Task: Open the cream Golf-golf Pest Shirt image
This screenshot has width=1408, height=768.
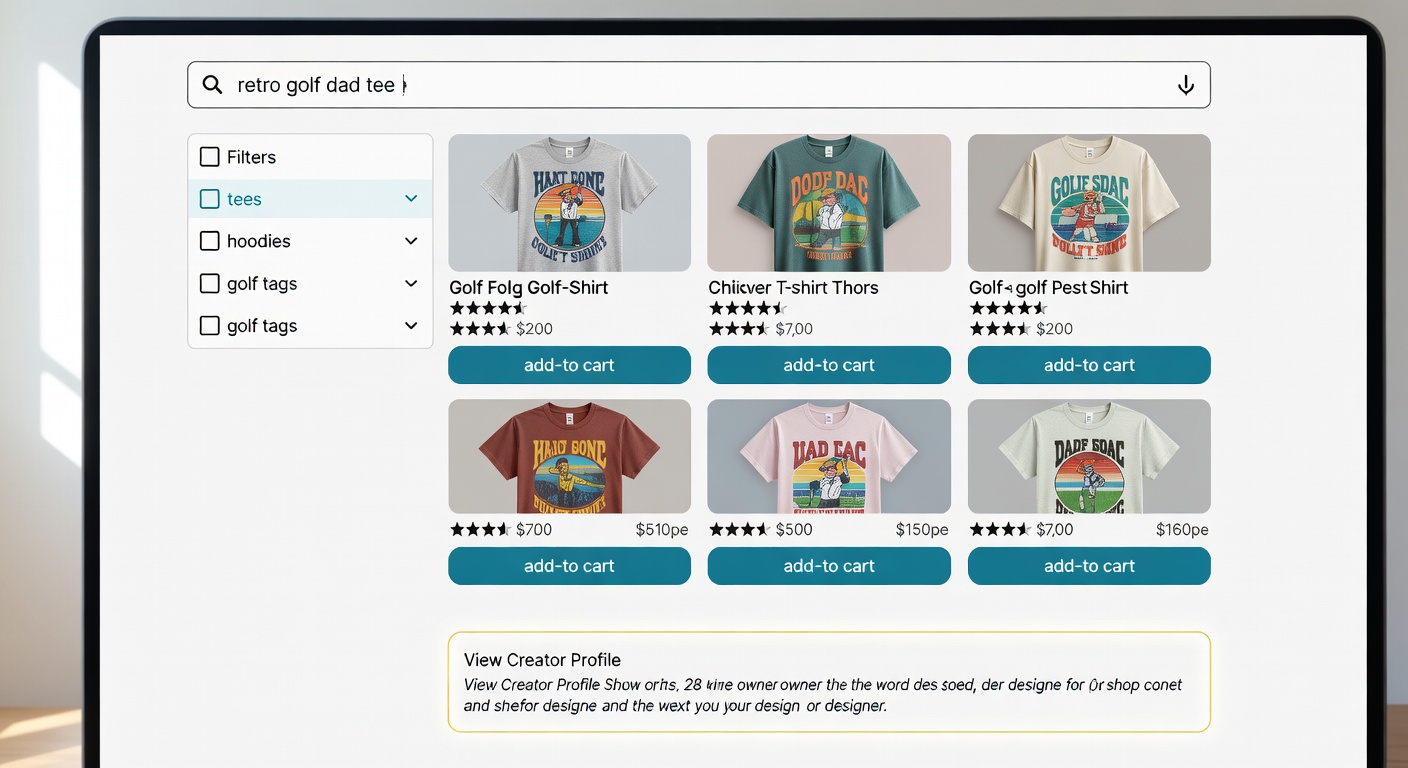Action: pos(1089,203)
